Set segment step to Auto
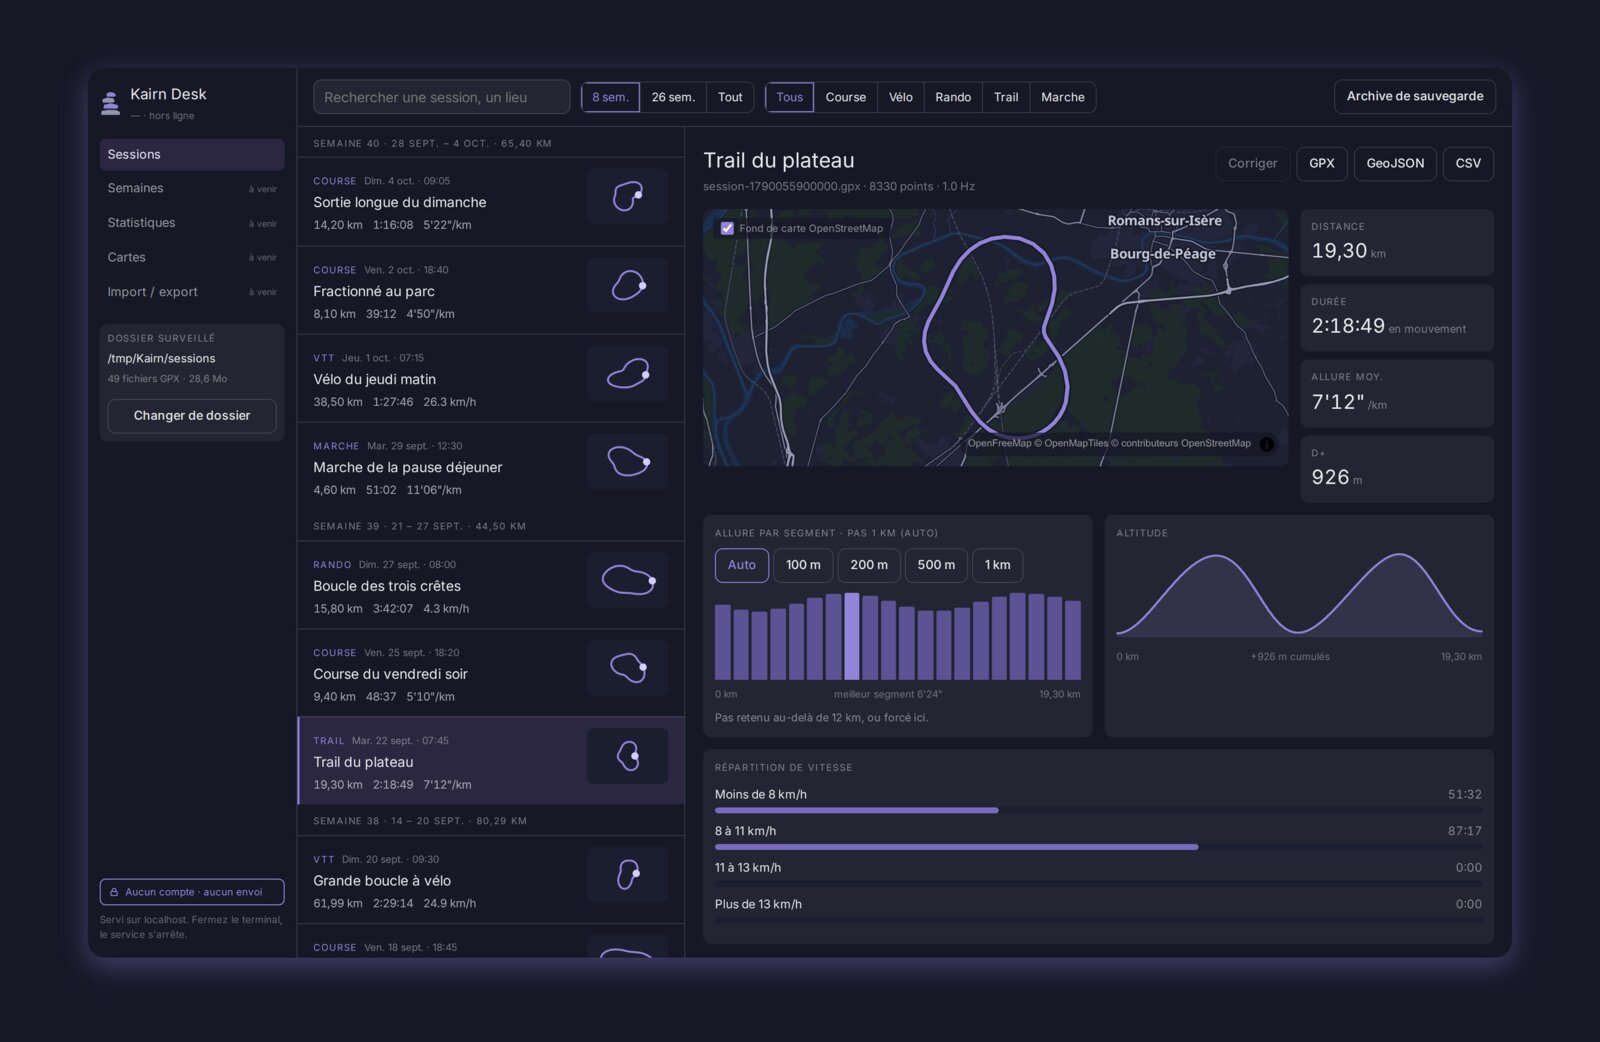 (742, 565)
